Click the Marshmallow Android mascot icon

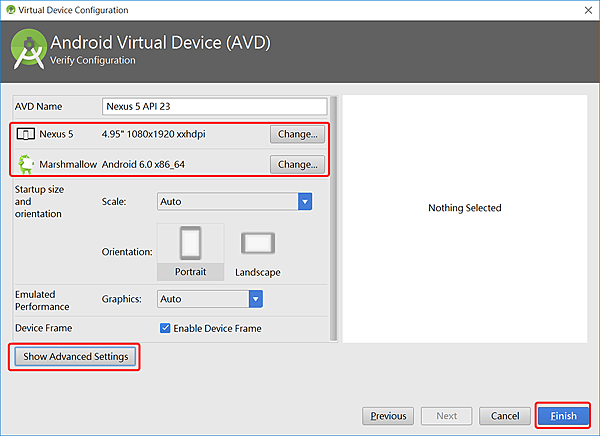(x=26, y=164)
